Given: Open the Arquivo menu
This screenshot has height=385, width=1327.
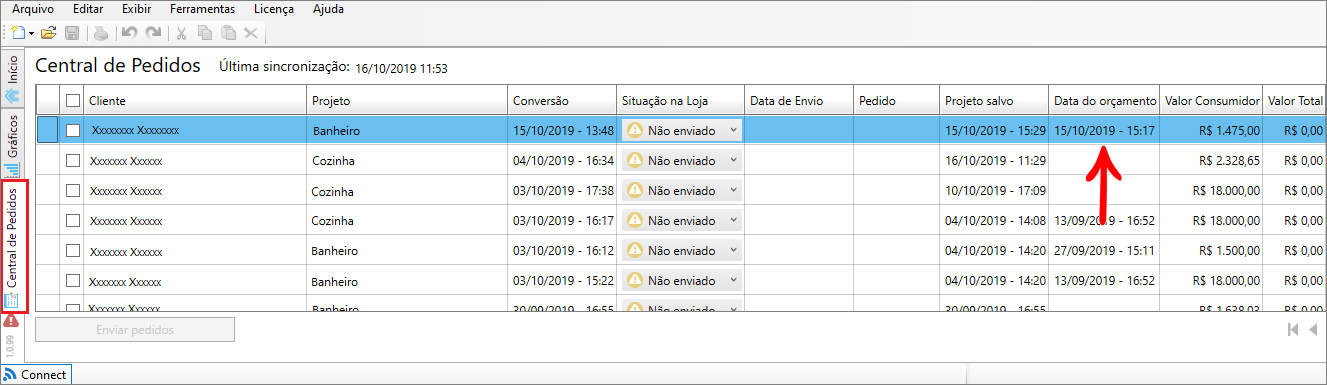Looking at the screenshot, I should pyautogui.click(x=32, y=9).
